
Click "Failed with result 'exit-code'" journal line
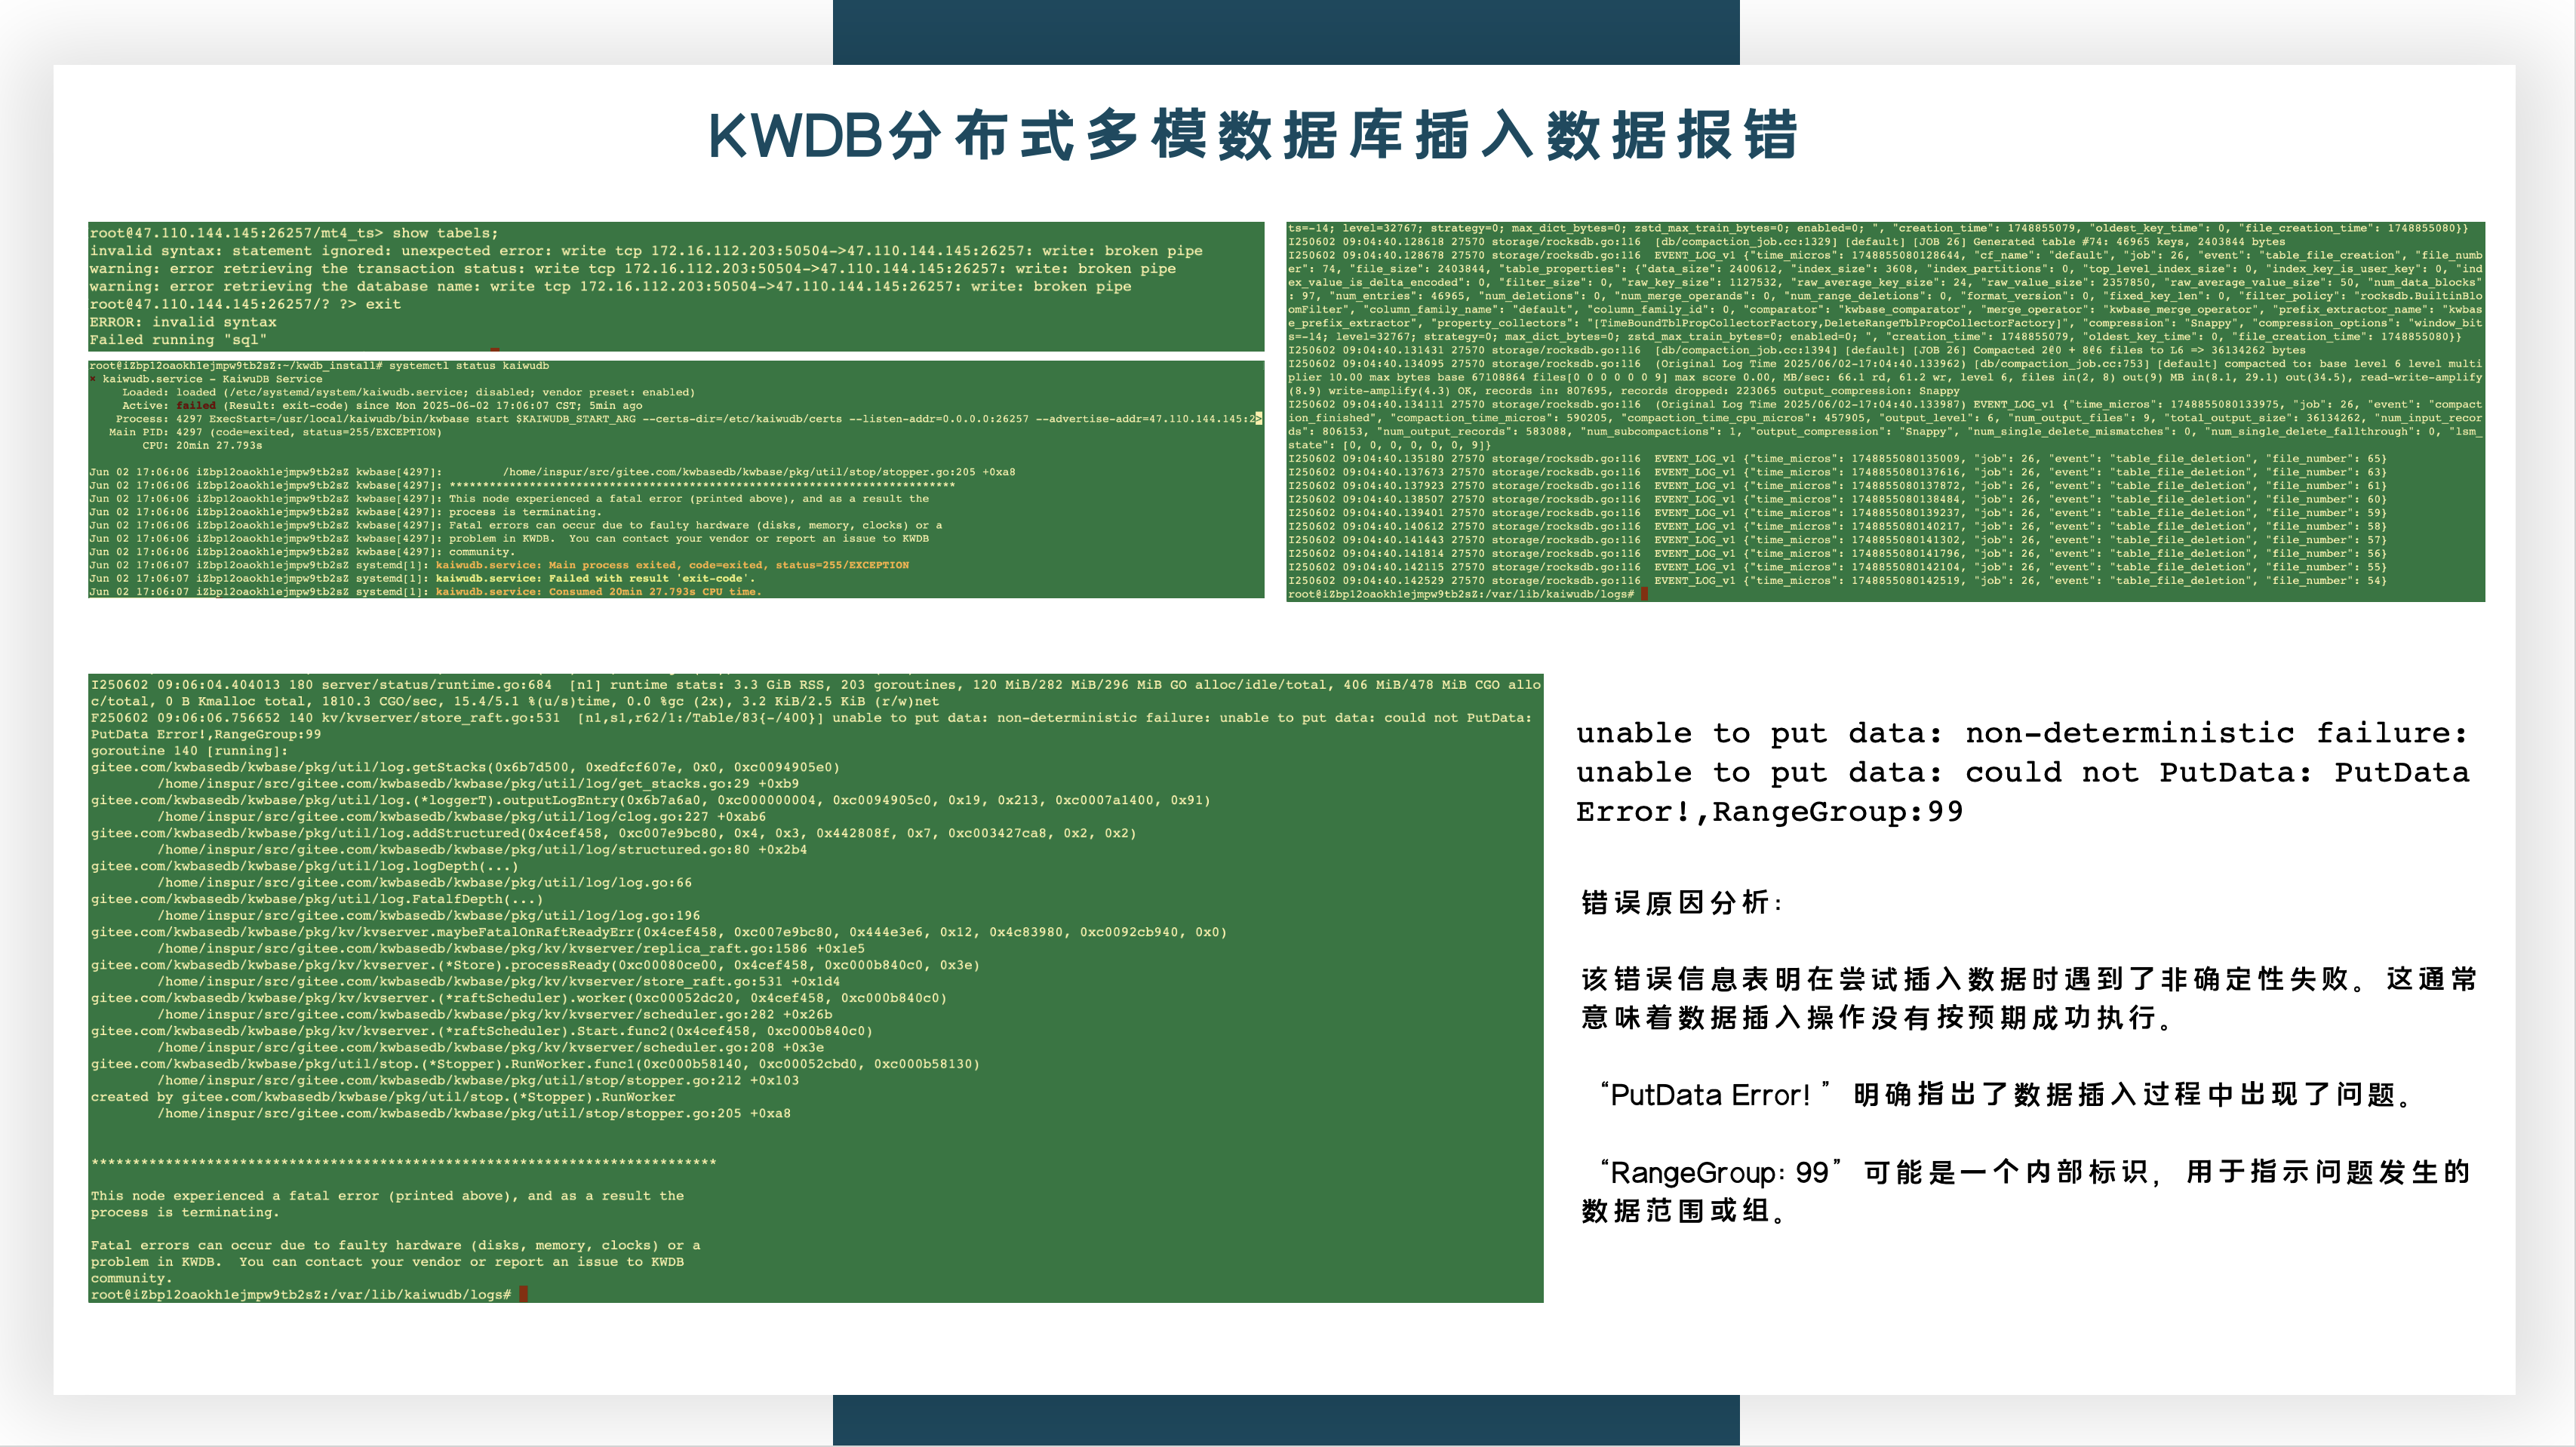(422, 578)
